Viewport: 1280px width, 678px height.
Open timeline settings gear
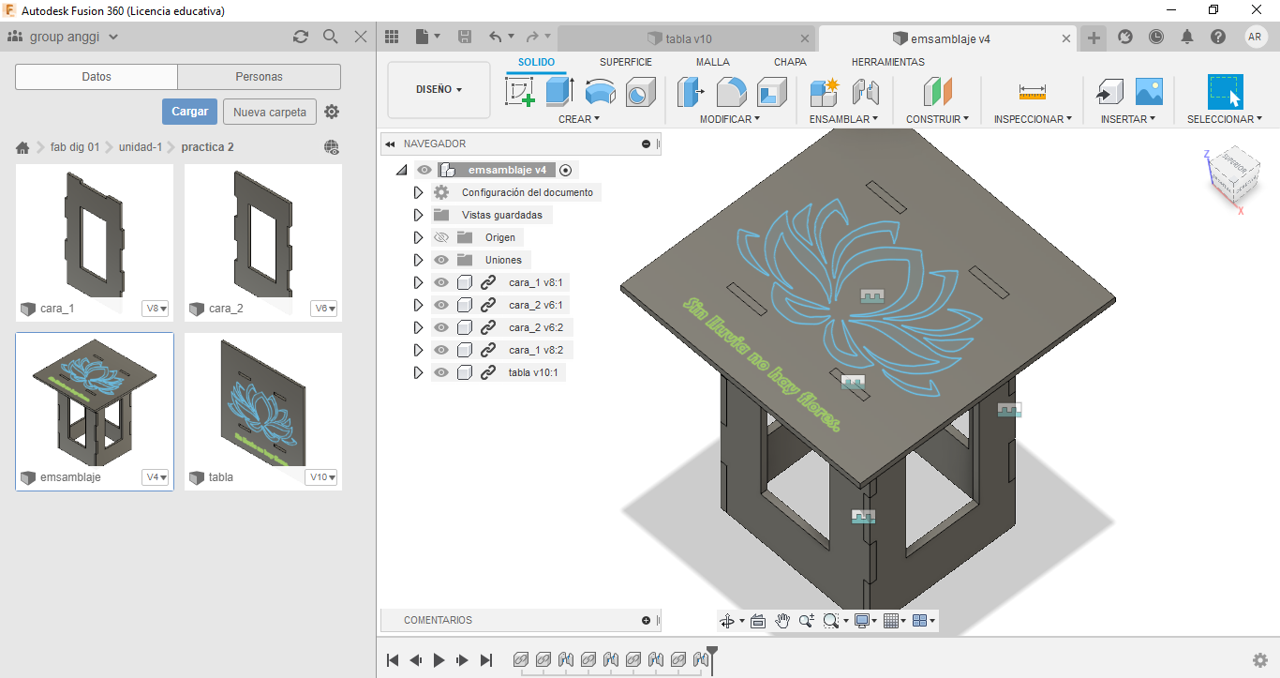pyautogui.click(x=1260, y=660)
